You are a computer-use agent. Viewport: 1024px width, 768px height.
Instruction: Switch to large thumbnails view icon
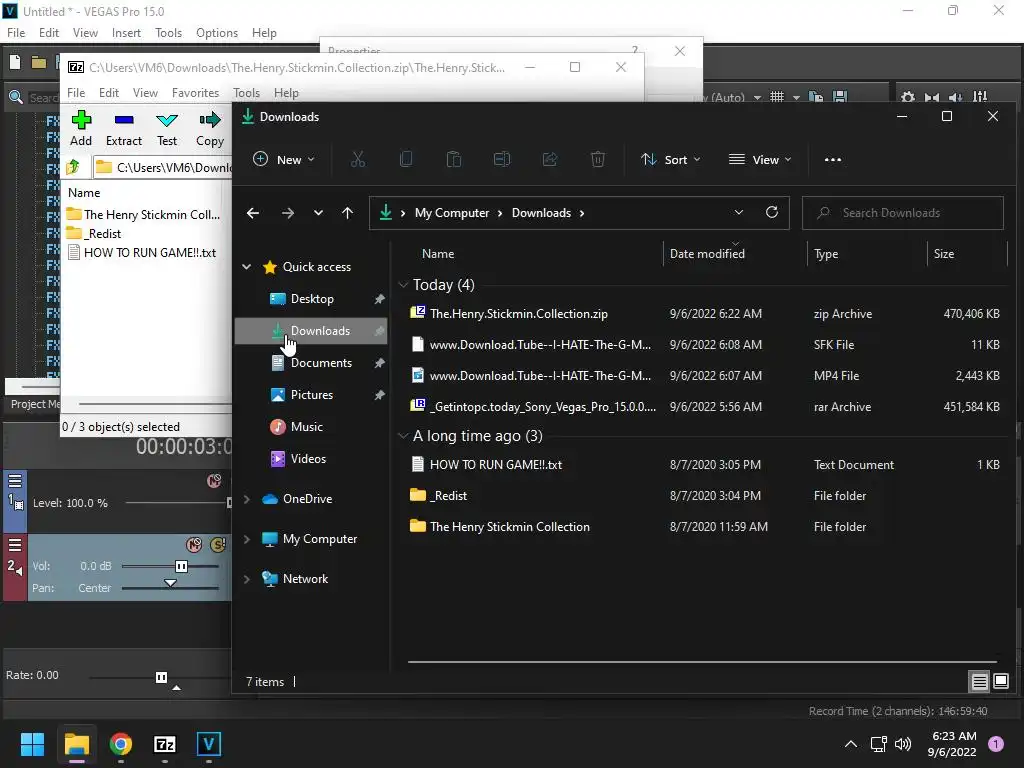click(1000, 682)
